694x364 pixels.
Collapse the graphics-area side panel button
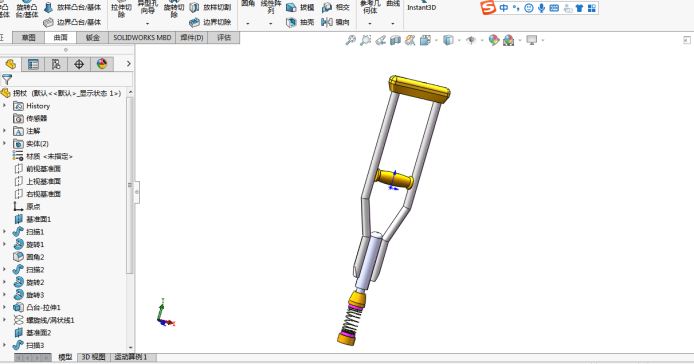(687, 40)
